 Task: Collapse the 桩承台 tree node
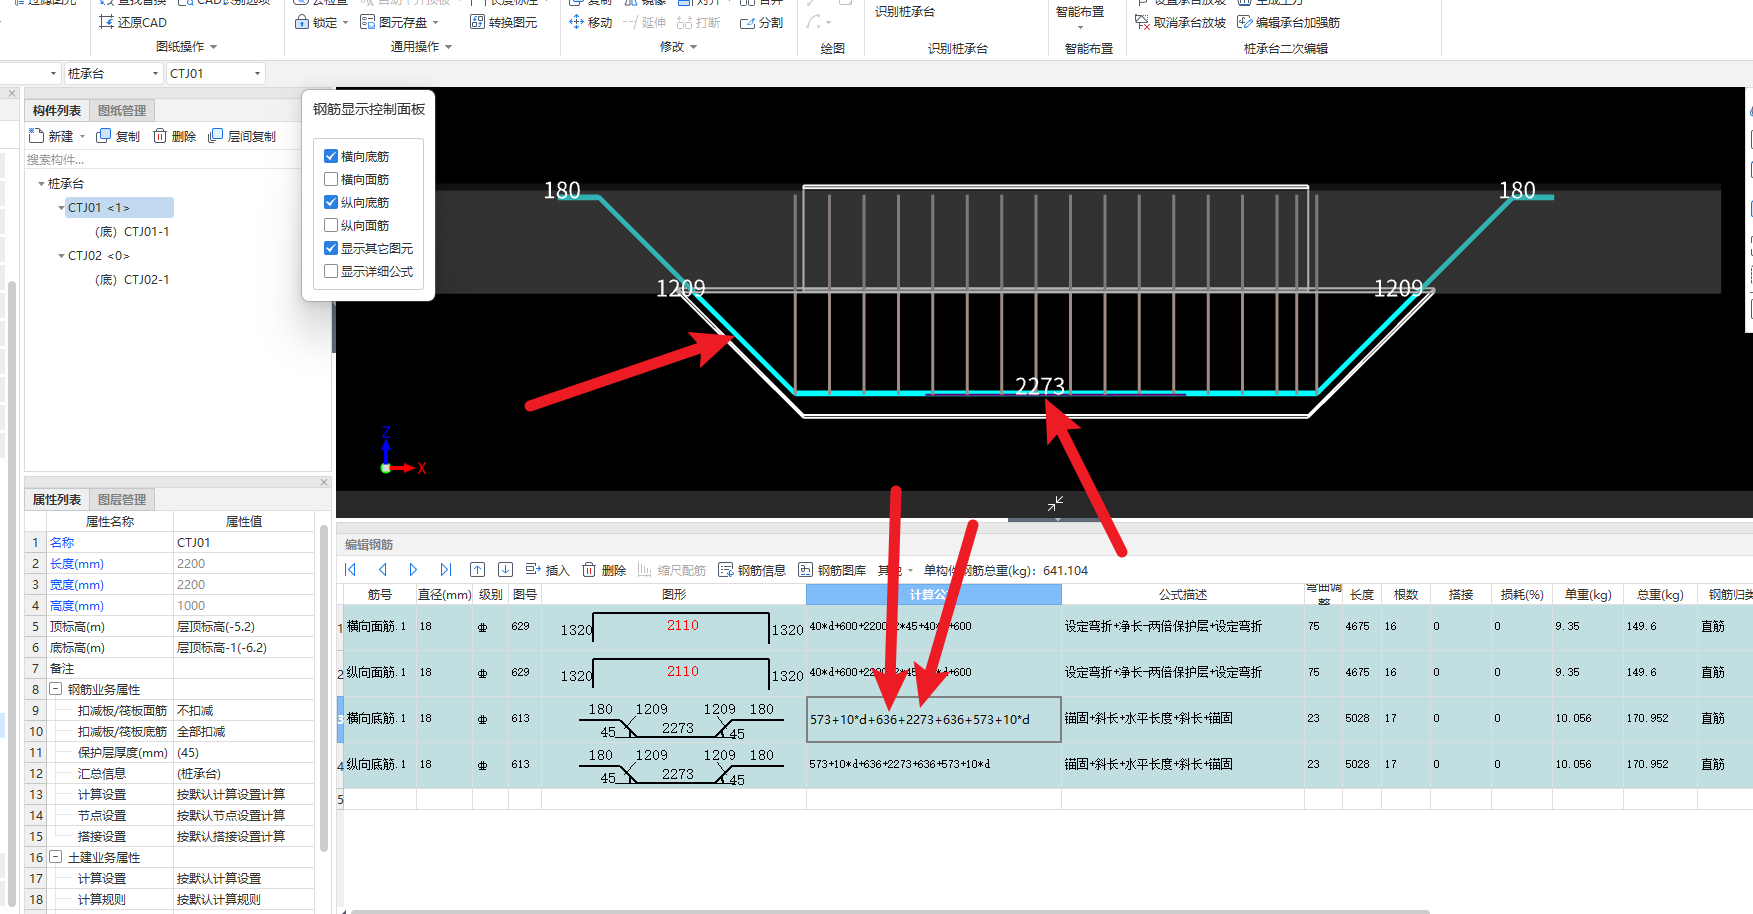click(41, 184)
